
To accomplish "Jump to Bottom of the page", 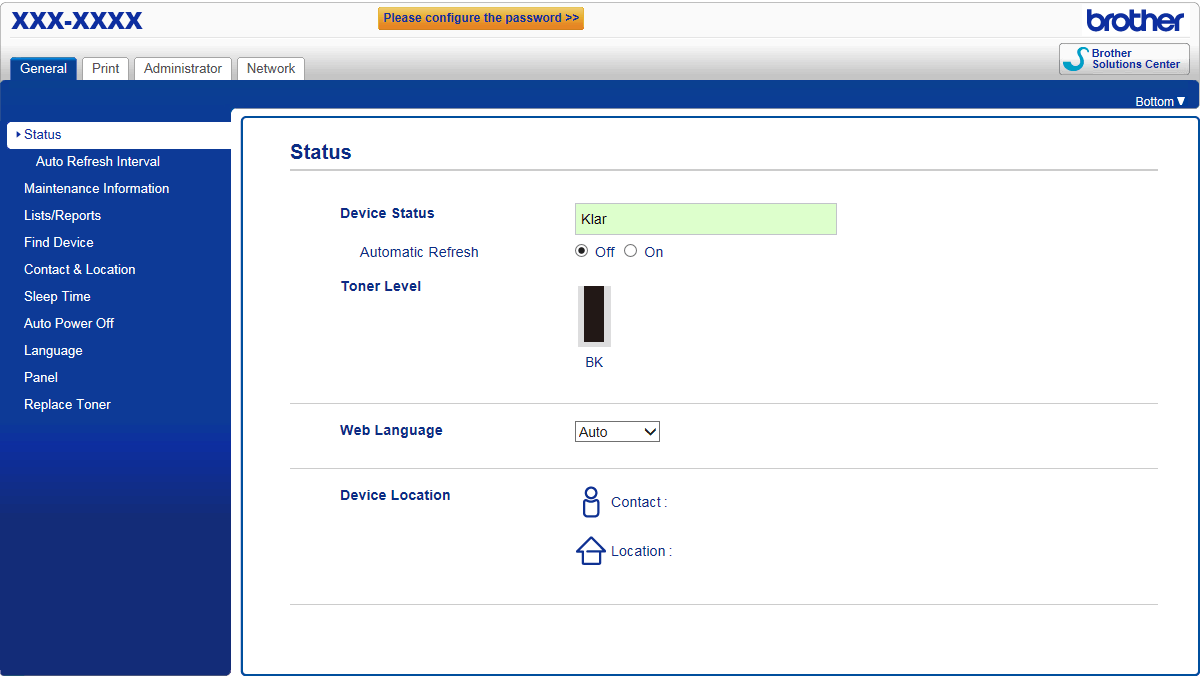I will 1159,101.
